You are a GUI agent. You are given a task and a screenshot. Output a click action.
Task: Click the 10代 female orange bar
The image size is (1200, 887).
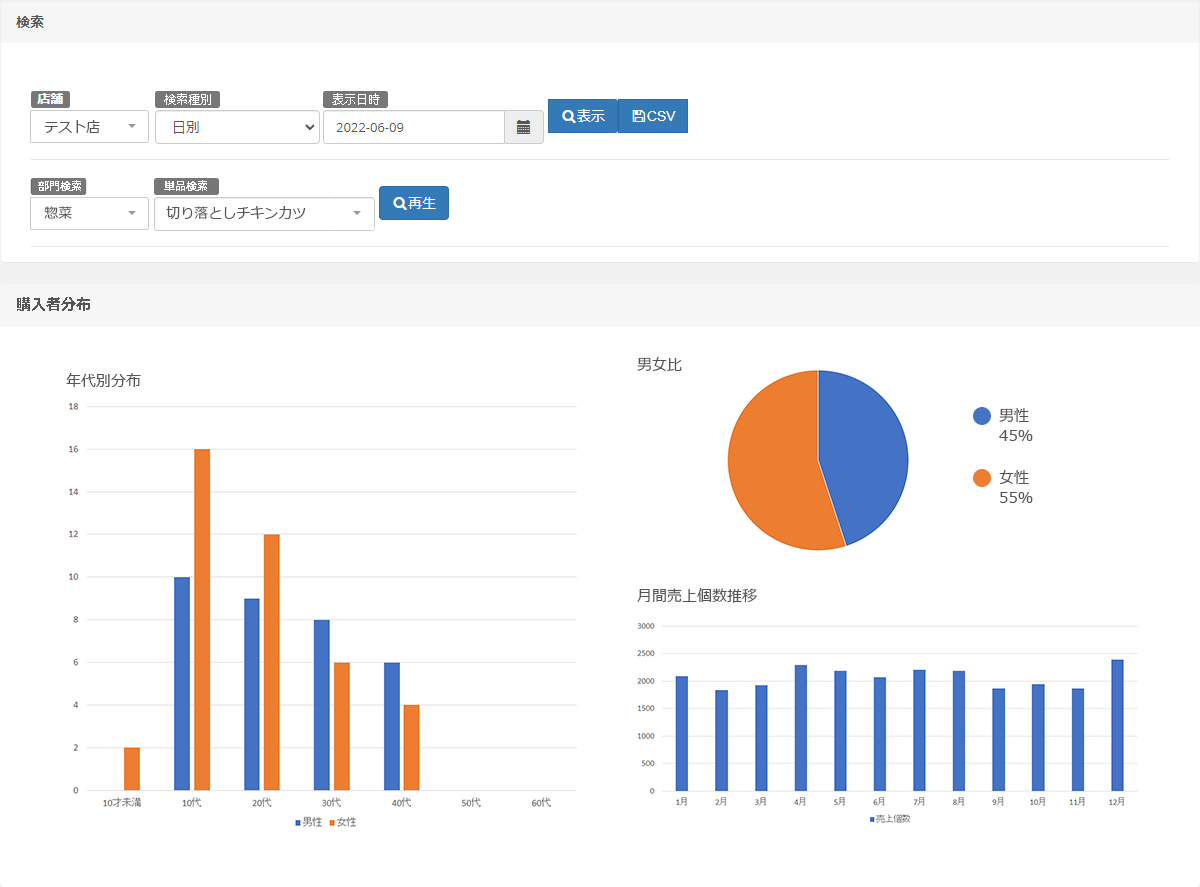click(x=202, y=619)
